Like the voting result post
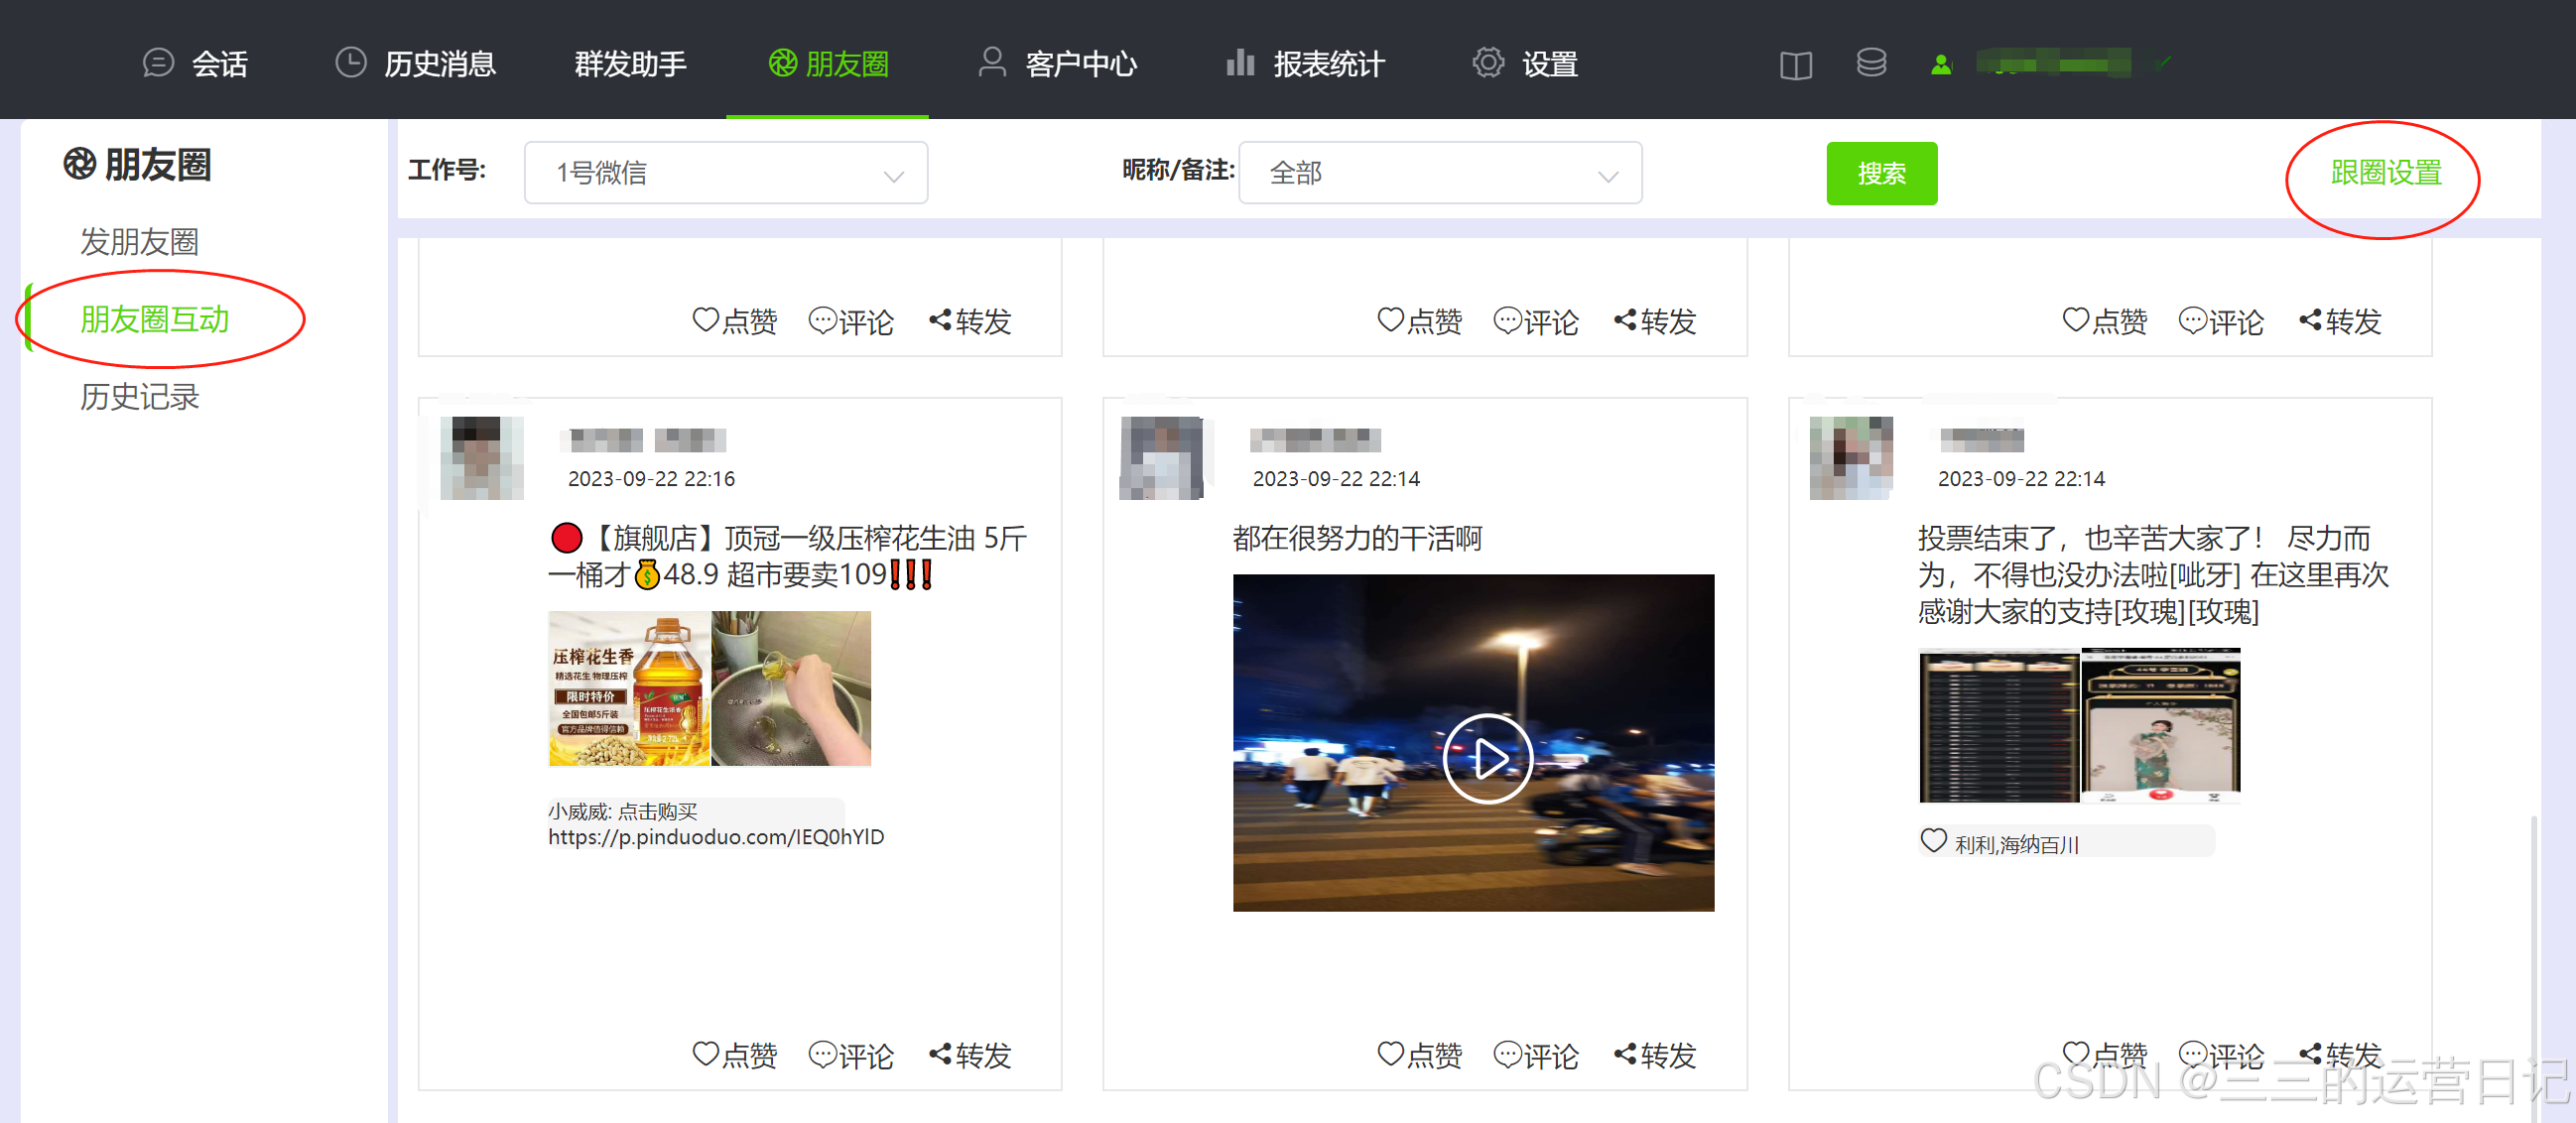This screenshot has width=2576, height=1123. click(2104, 1054)
